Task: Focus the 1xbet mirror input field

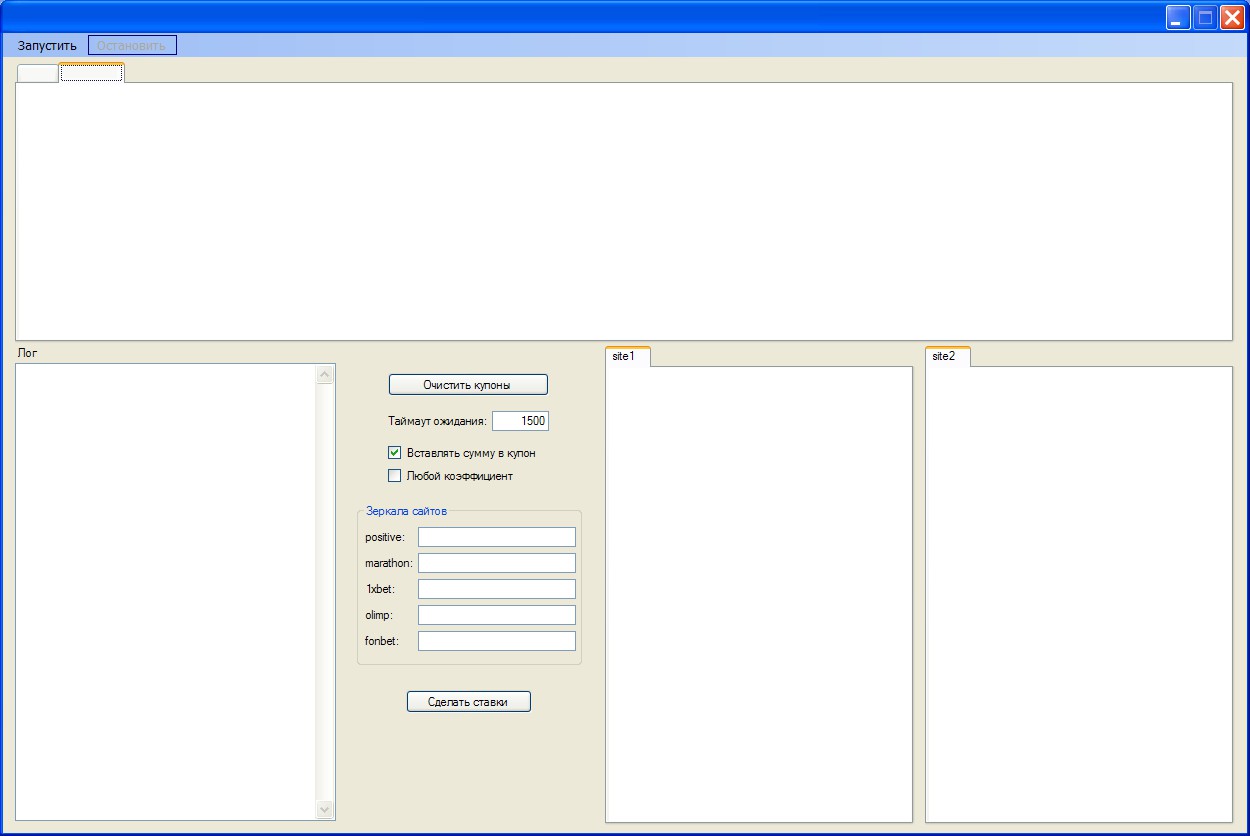Action: tap(497, 589)
